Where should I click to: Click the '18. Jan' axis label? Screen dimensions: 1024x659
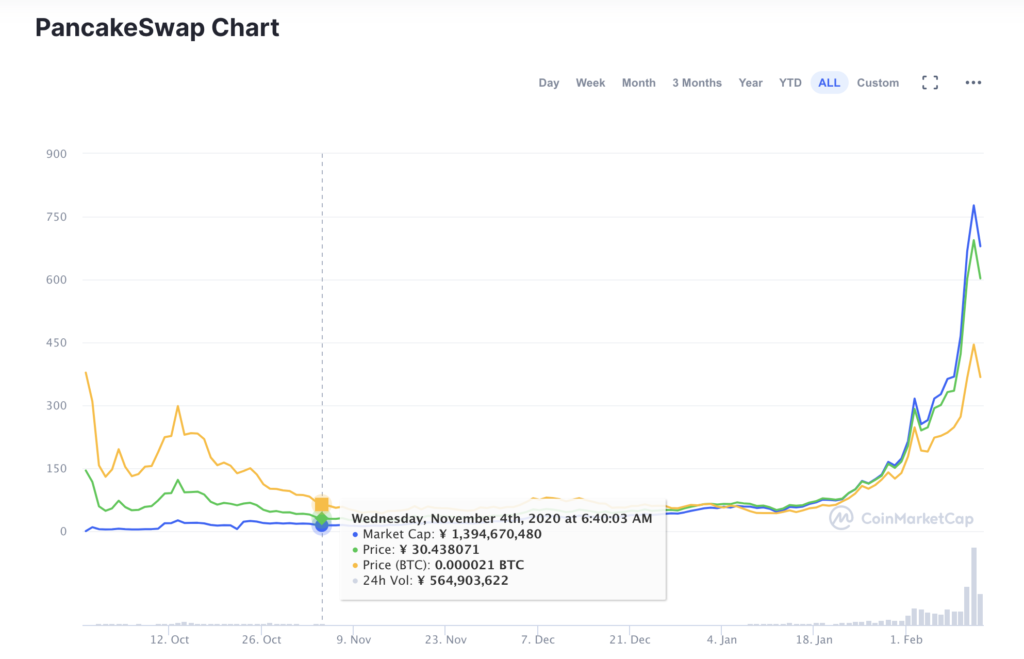[814, 639]
